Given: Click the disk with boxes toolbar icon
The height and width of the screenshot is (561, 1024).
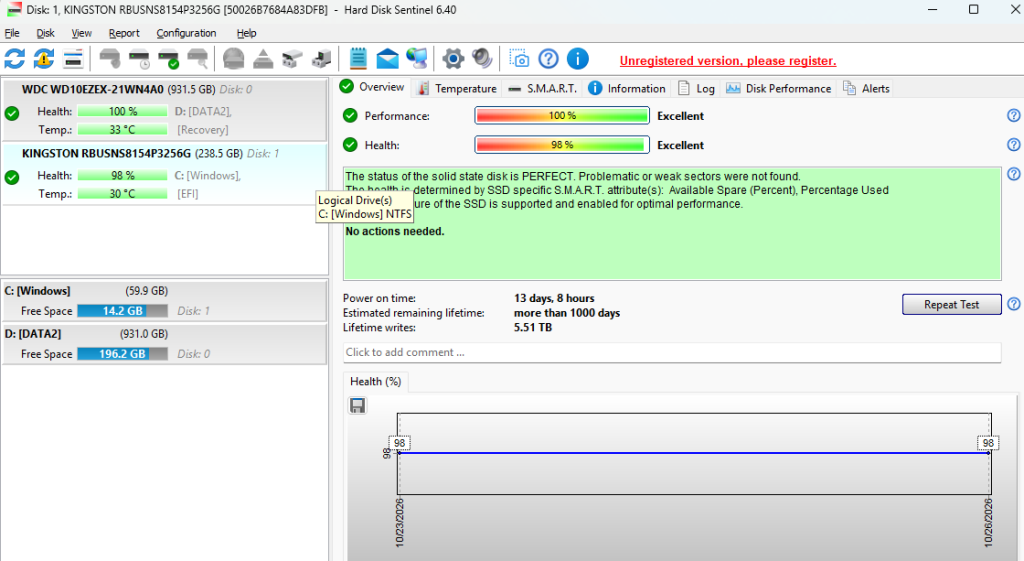Looking at the screenshot, I should pos(292,59).
